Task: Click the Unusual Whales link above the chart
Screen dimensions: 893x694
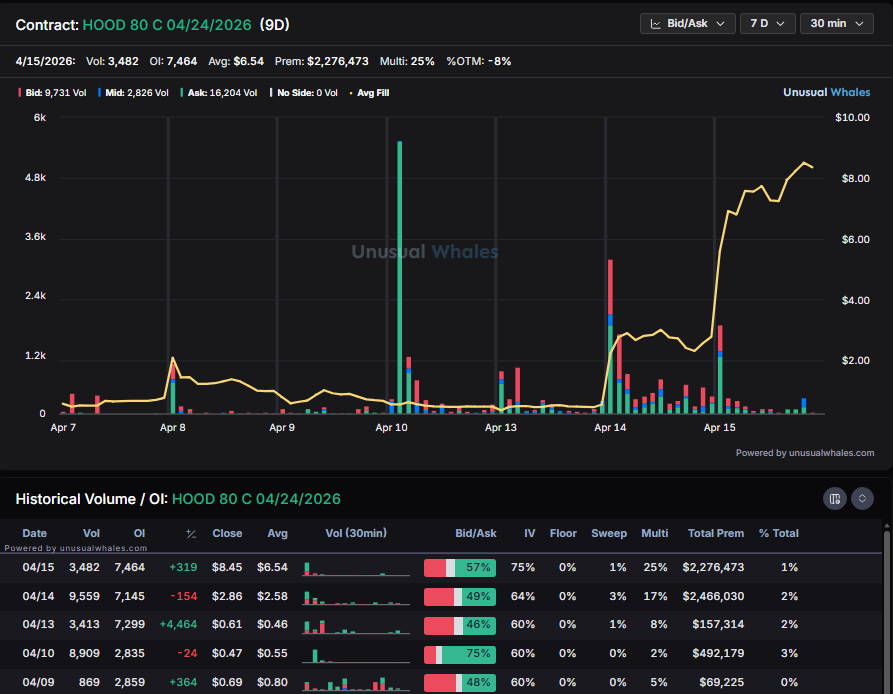Action: [827, 92]
